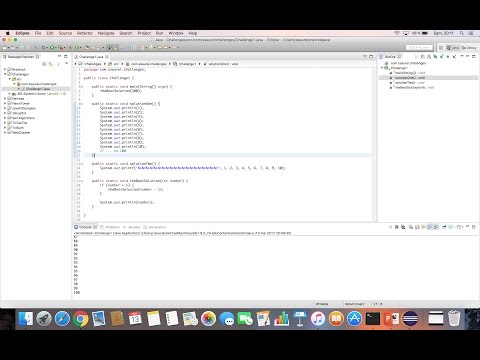This screenshot has width=480, height=360.
Task: Expand the JRE System Library node
Action: (10, 94)
